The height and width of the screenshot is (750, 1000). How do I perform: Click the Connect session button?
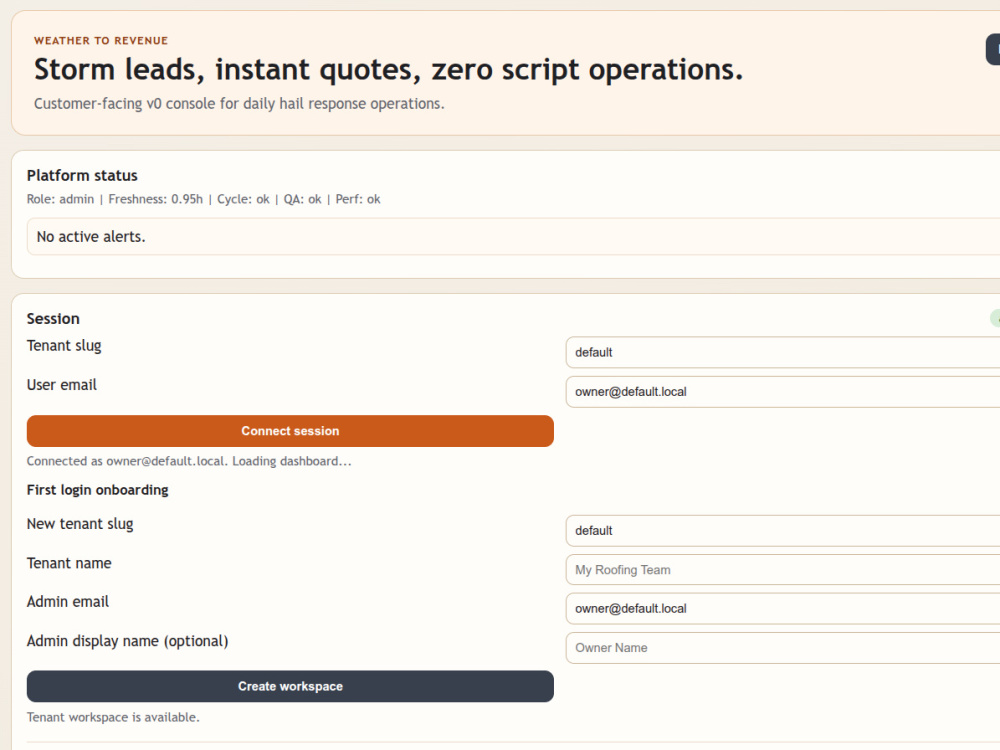pyautogui.click(x=290, y=431)
